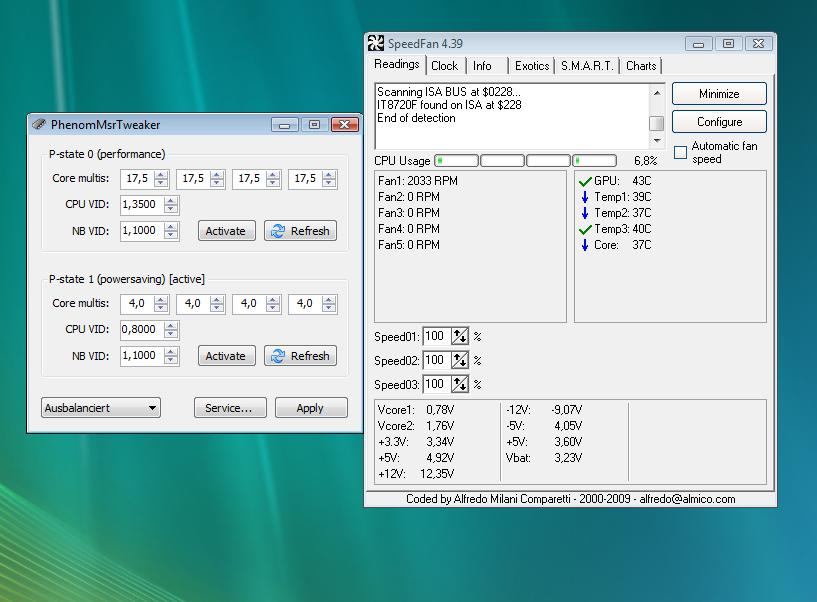Switch to the Readings tab

click(x=397, y=64)
